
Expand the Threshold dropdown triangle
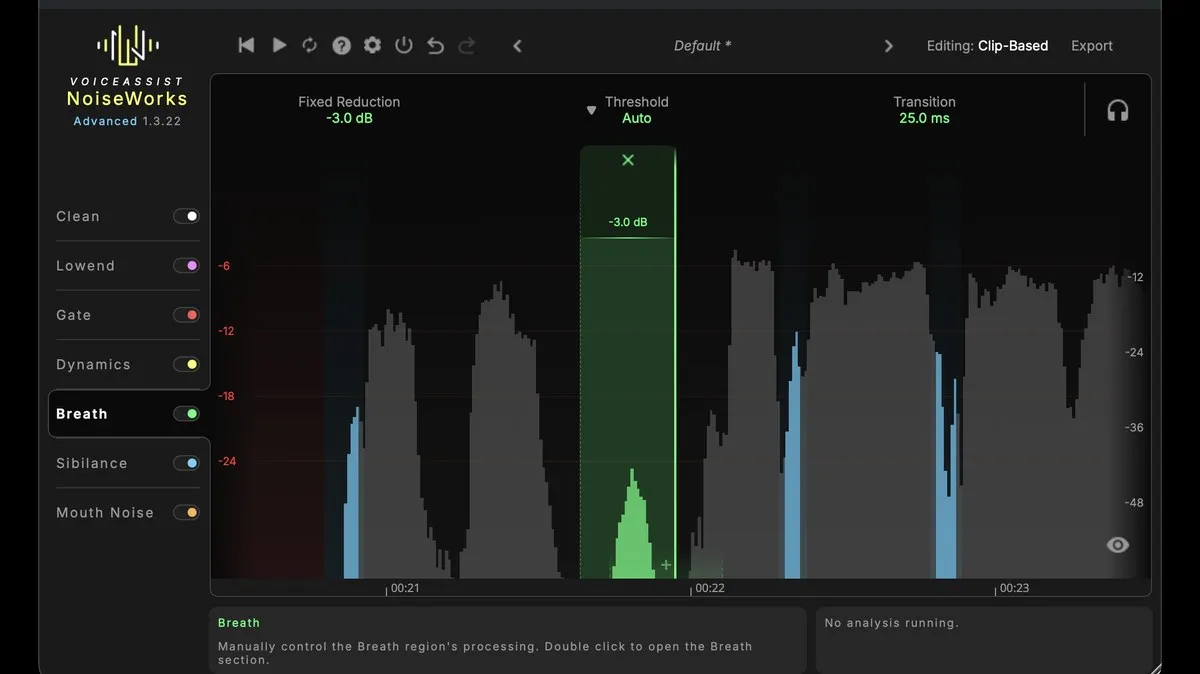pyautogui.click(x=591, y=111)
